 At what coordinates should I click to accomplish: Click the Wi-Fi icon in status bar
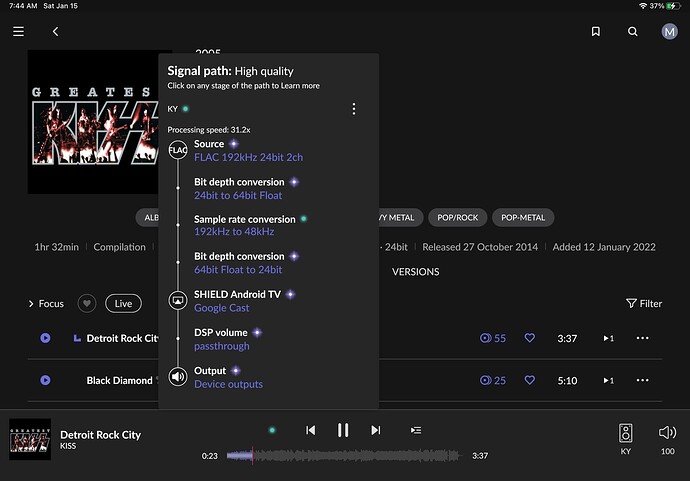[x=643, y=6]
